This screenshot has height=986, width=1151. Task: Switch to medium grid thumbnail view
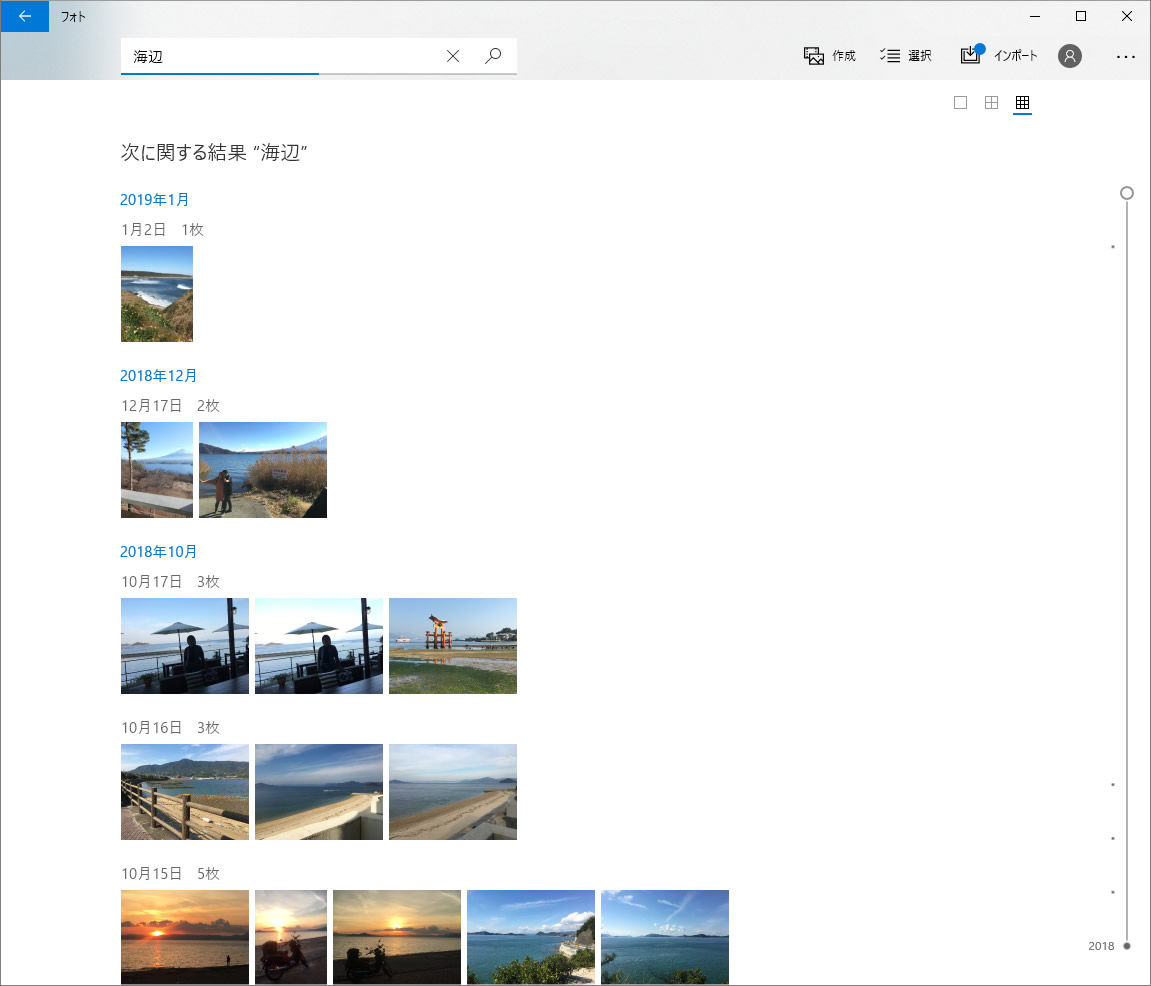point(991,103)
